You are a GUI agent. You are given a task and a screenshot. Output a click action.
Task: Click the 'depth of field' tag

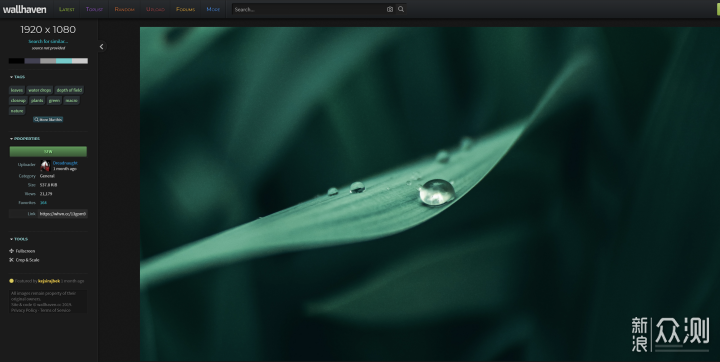69,90
